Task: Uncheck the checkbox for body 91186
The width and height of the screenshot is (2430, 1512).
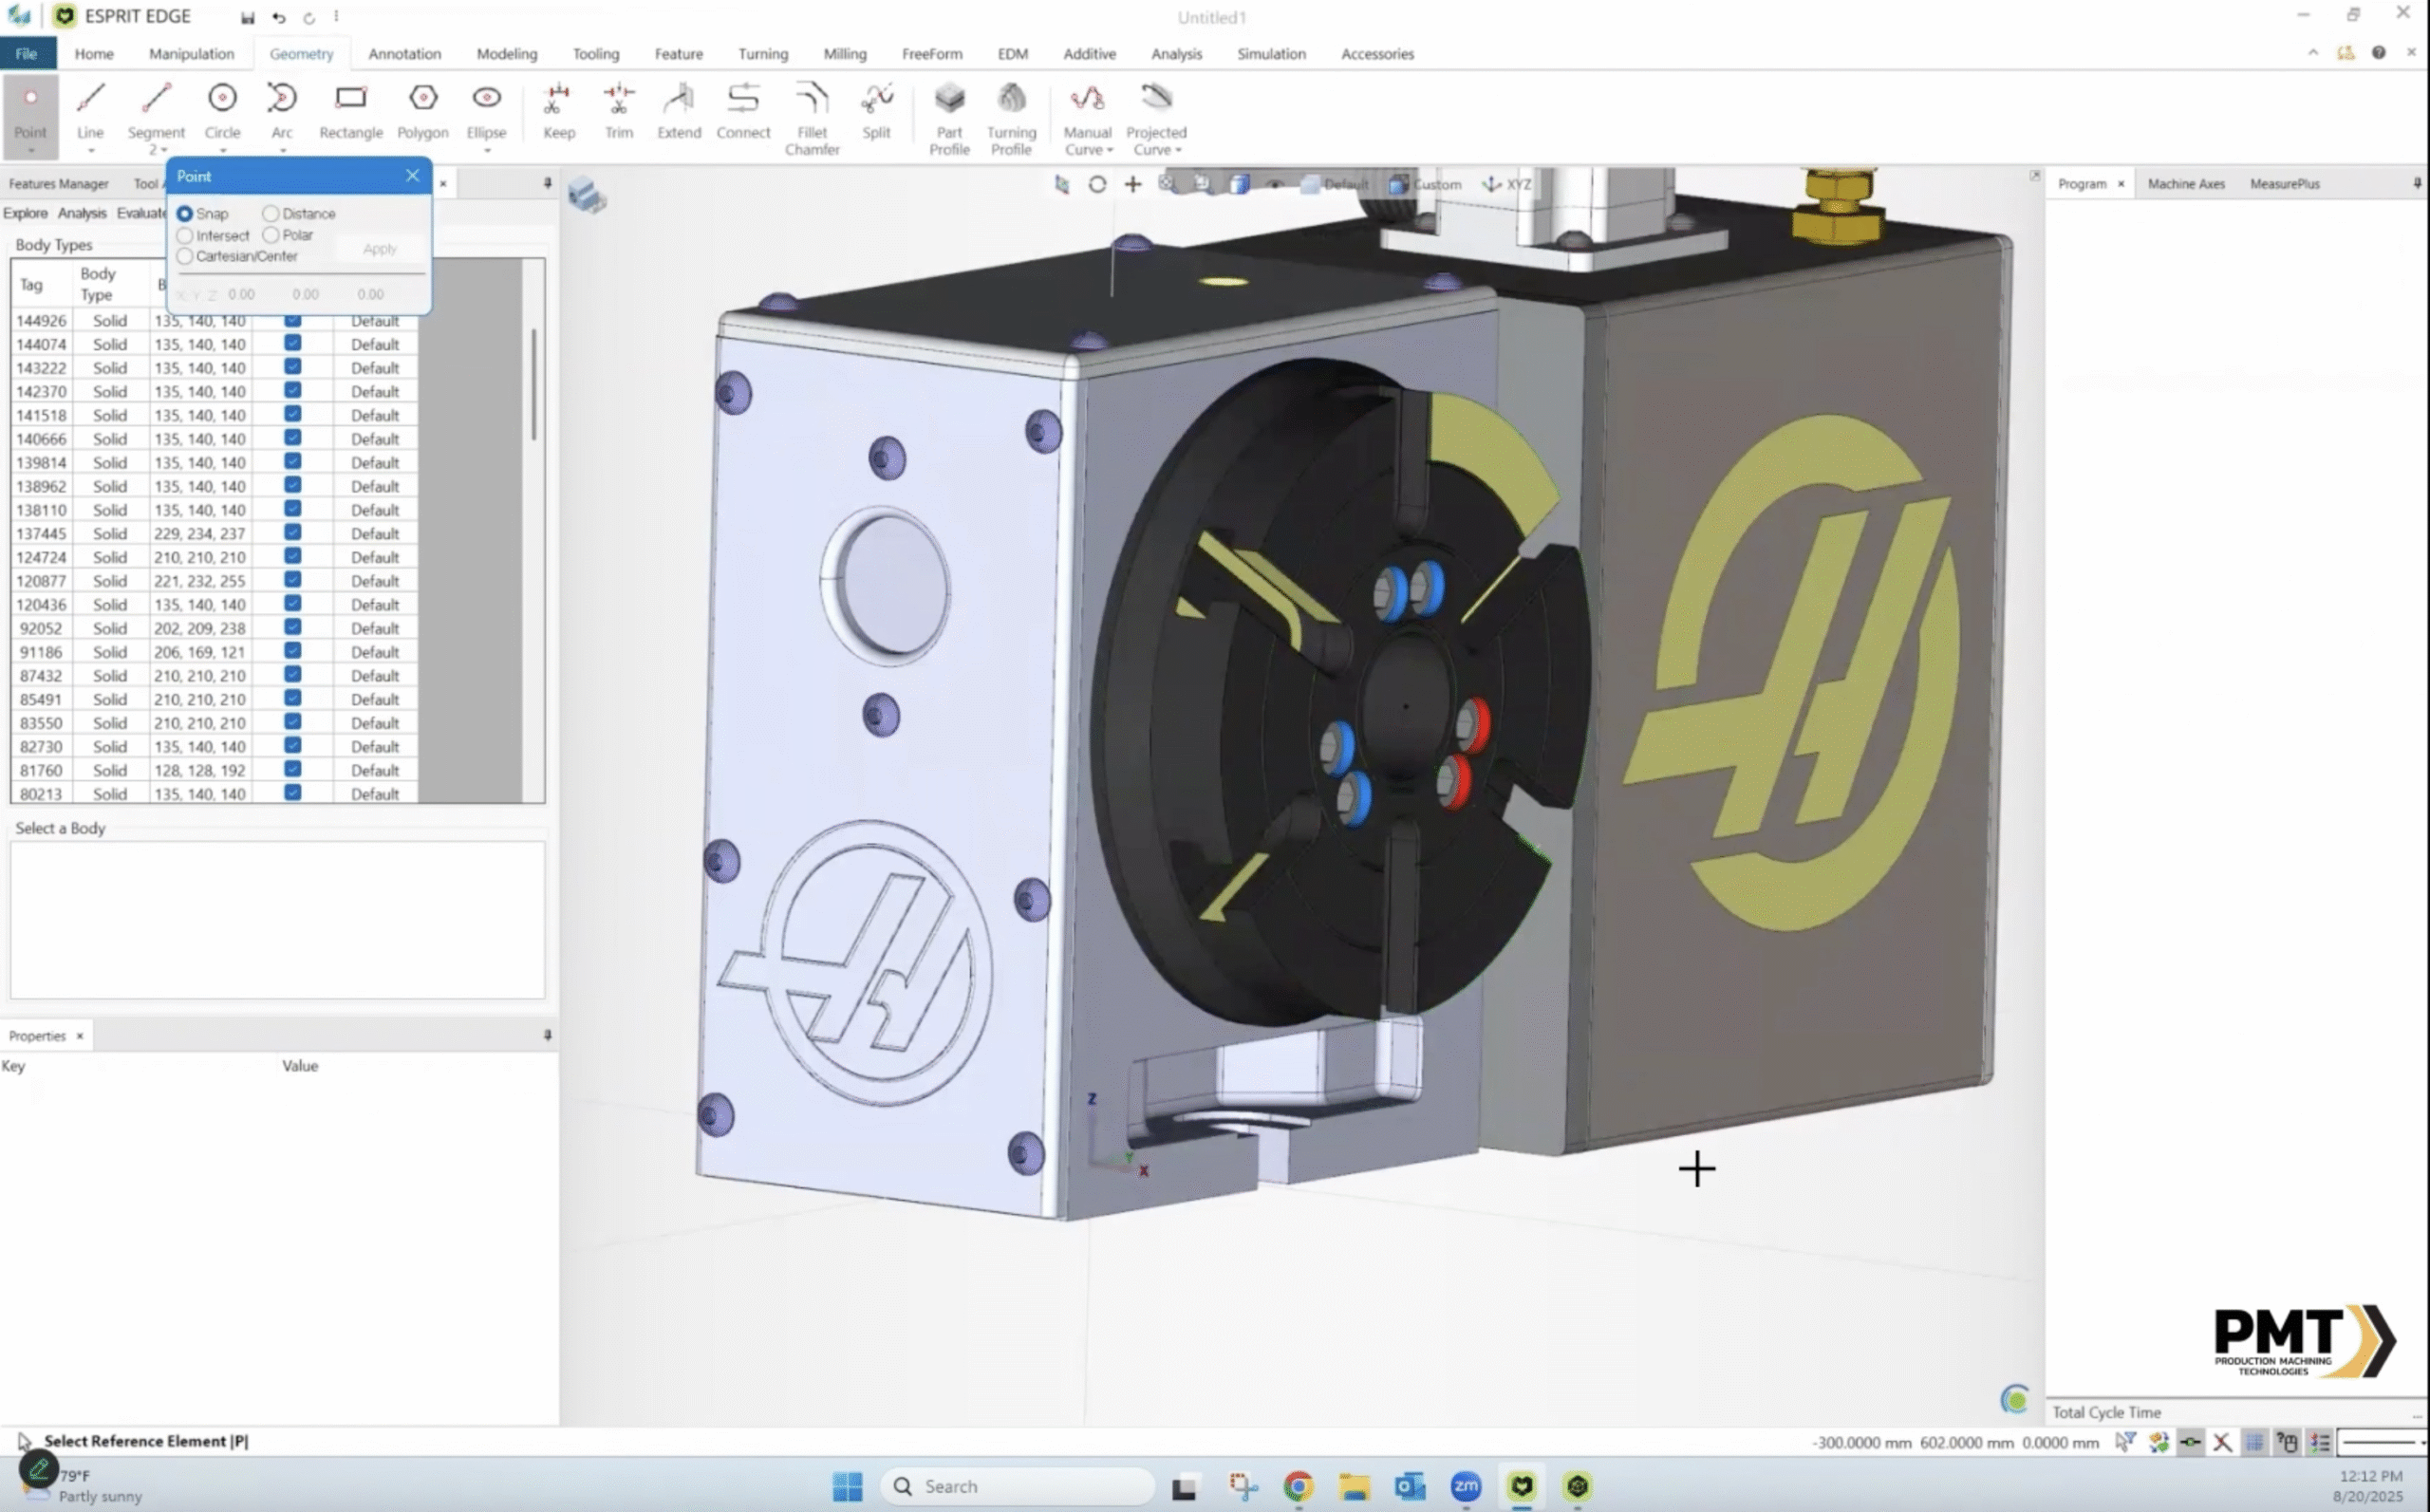Action: click(x=293, y=651)
